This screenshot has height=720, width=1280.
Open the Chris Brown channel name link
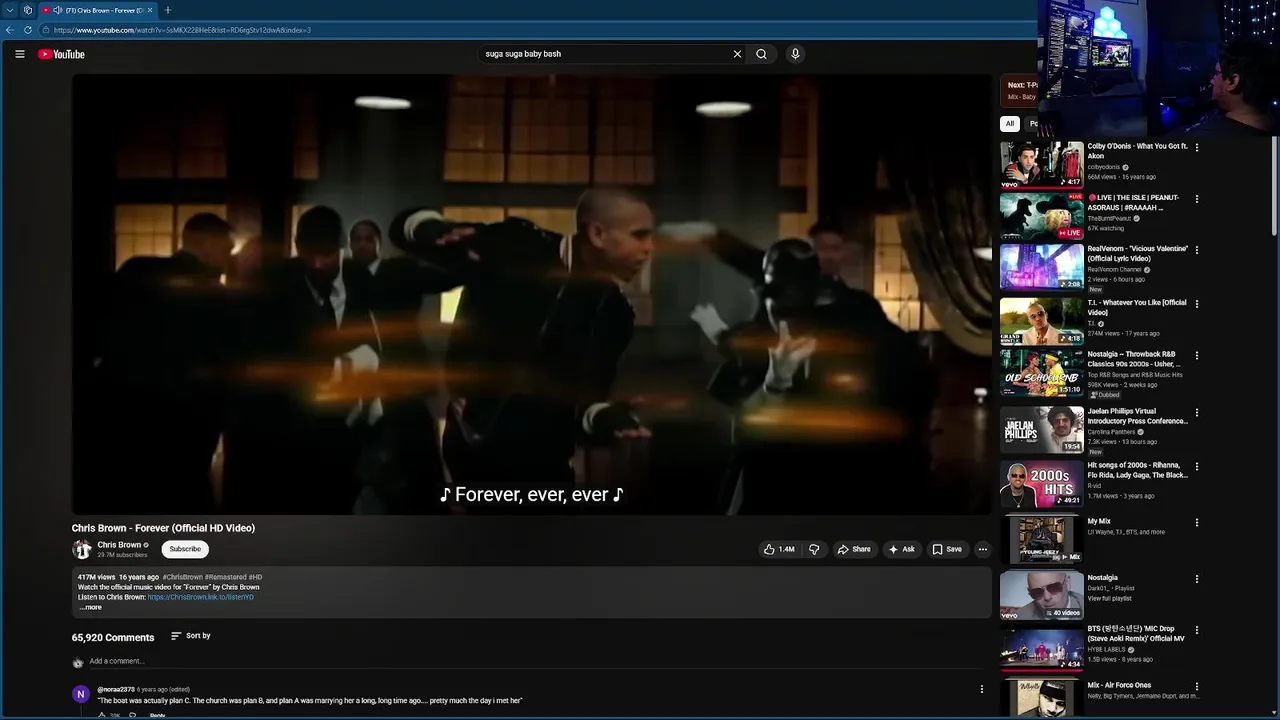(119, 545)
